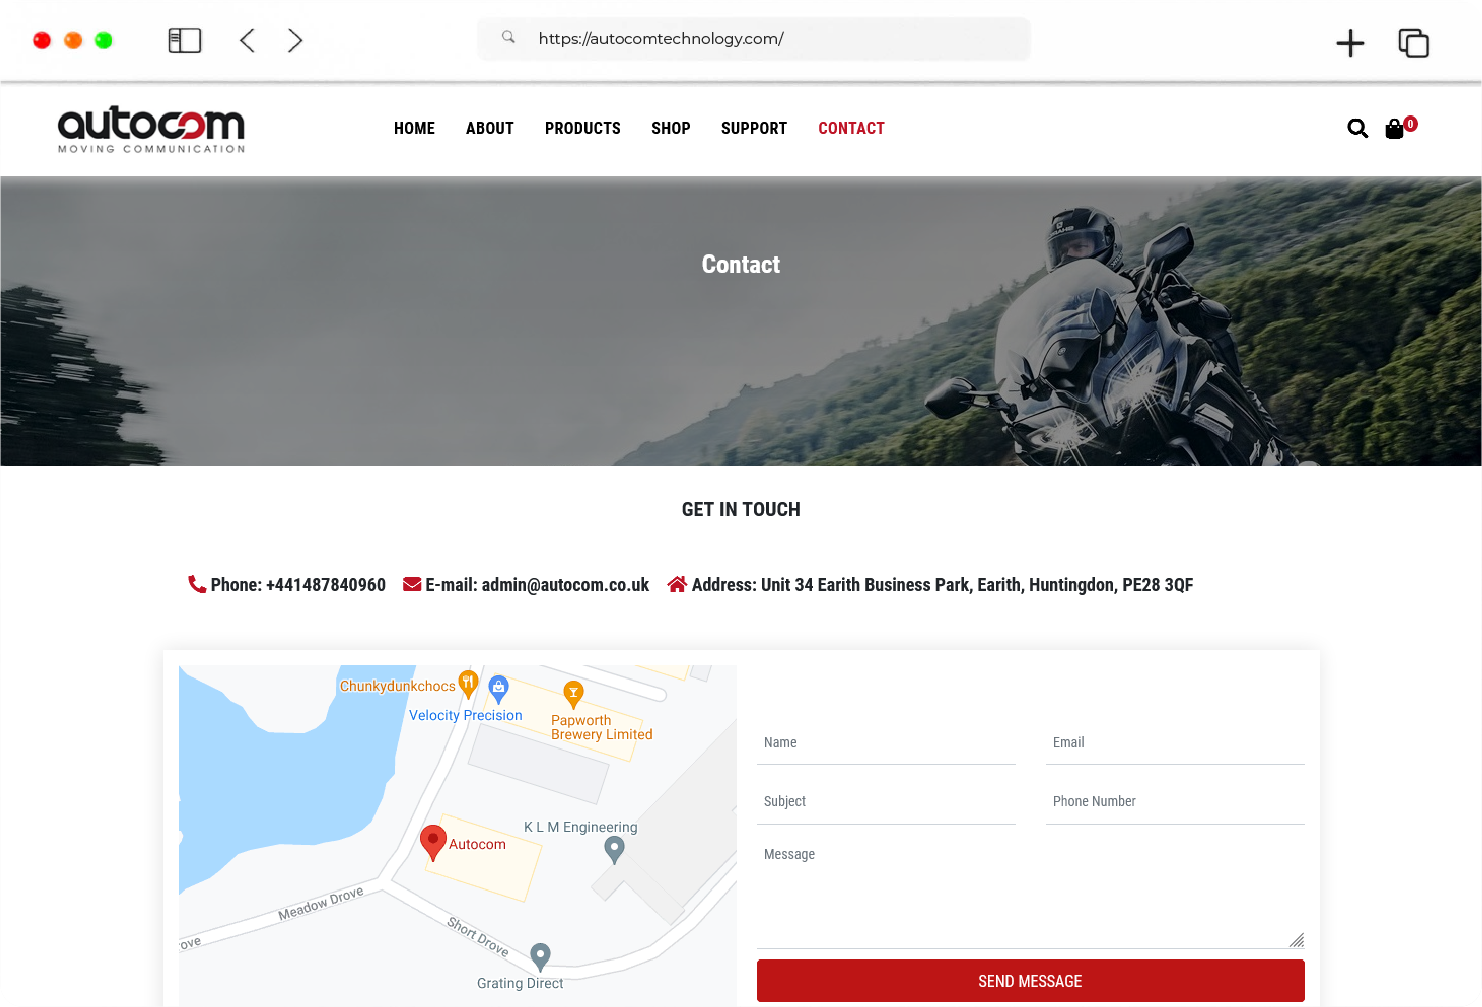Open the Shop page from navigation

[x=670, y=128]
